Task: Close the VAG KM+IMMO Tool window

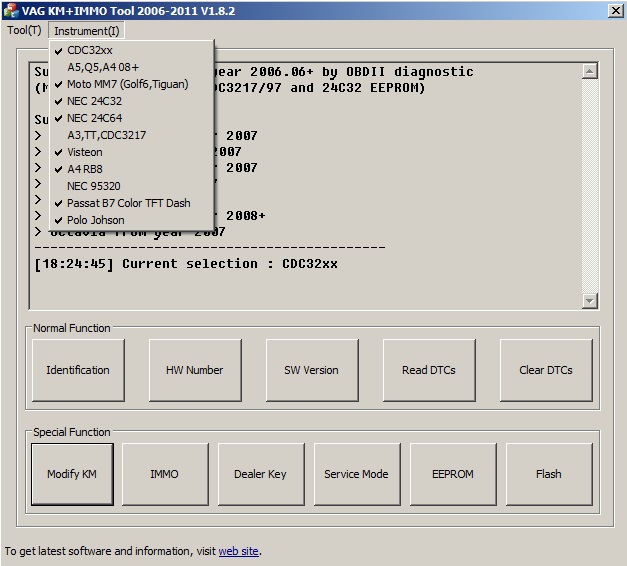Action: point(615,11)
